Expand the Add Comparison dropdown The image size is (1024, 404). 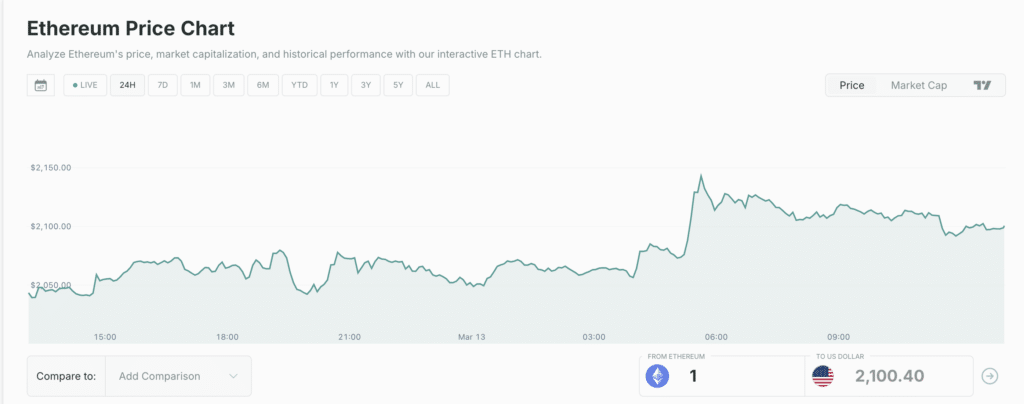coord(178,376)
